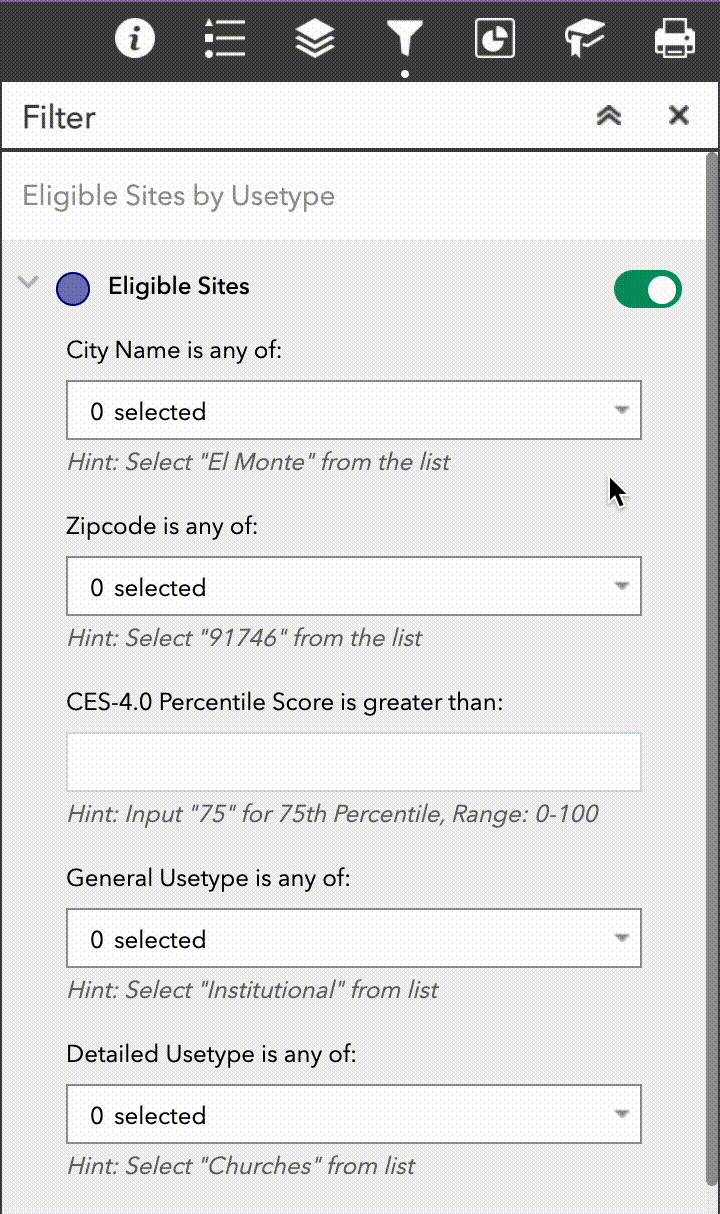Open the City Name dropdown
Screen dimensions: 720x1214
point(353,410)
